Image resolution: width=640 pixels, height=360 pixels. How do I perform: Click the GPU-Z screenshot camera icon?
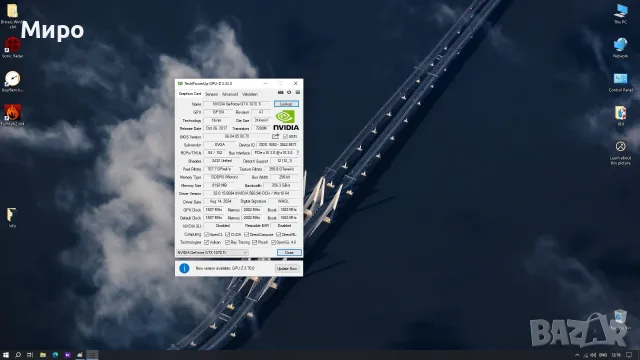280,93
